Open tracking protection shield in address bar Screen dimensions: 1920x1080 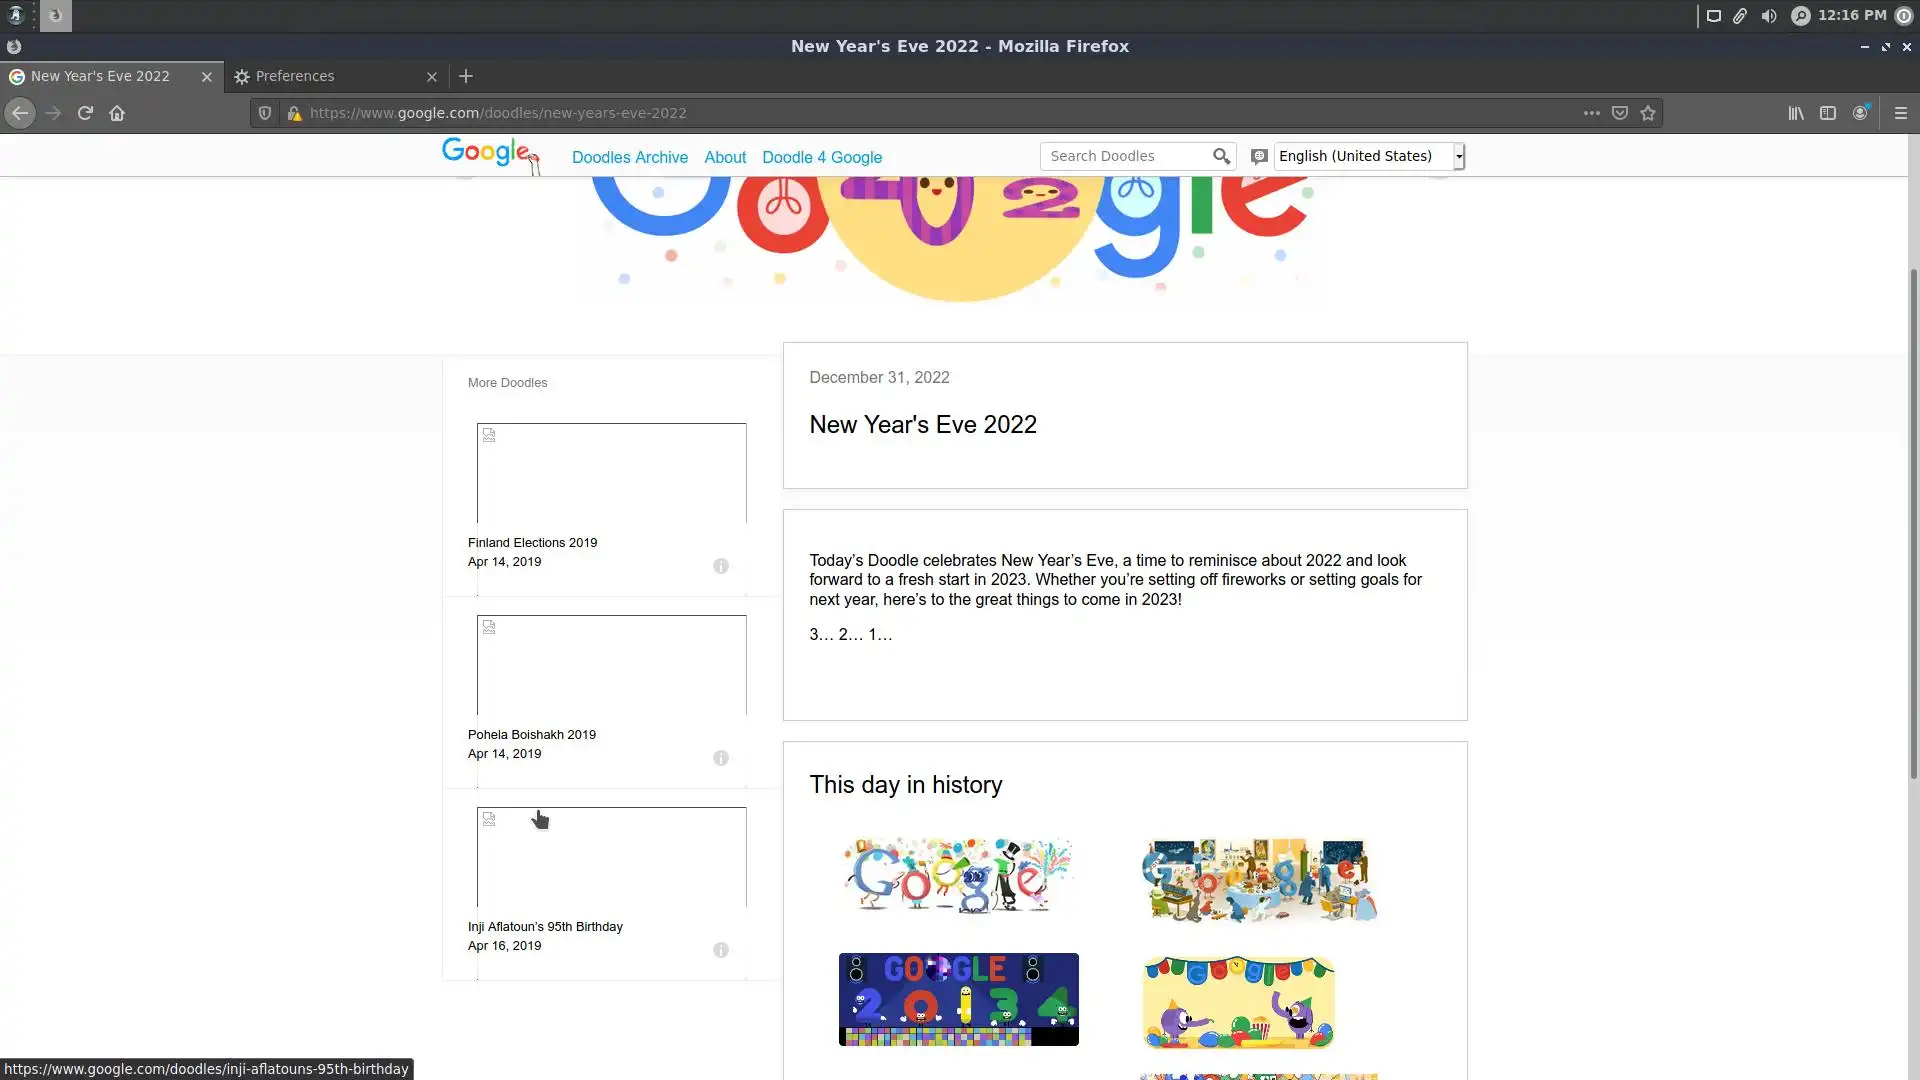pos(265,113)
